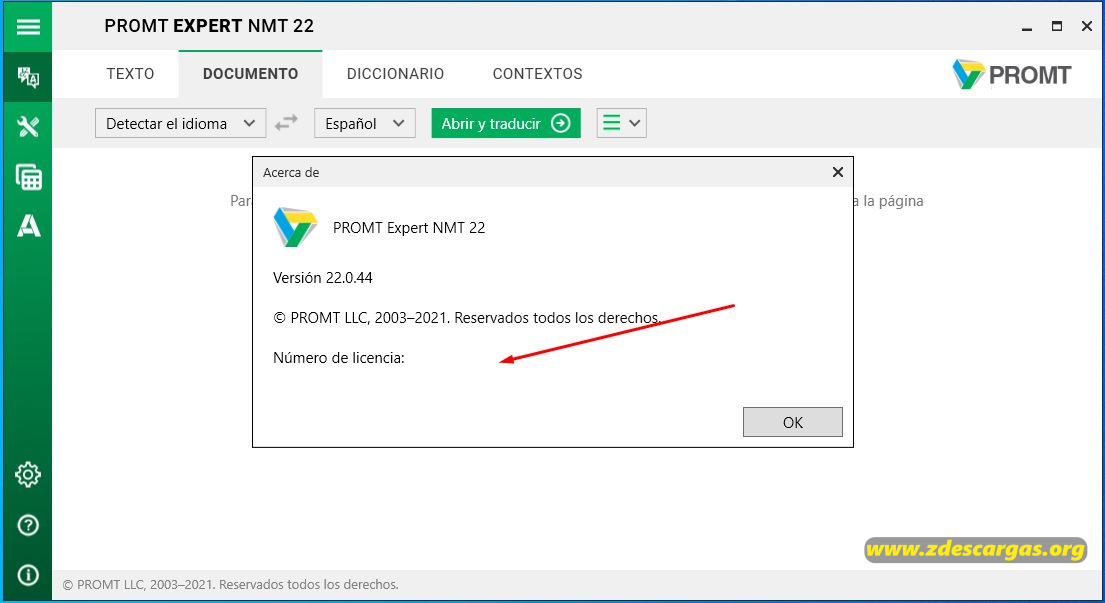The width and height of the screenshot is (1105, 603).
Task: Open the letter A icon in sidebar
Action: coord(28,225)
